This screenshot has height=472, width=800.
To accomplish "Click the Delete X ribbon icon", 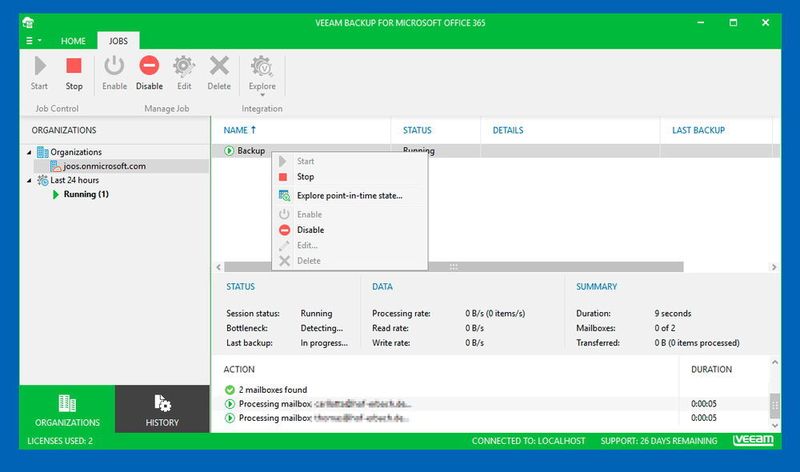I will coord(219,66).
